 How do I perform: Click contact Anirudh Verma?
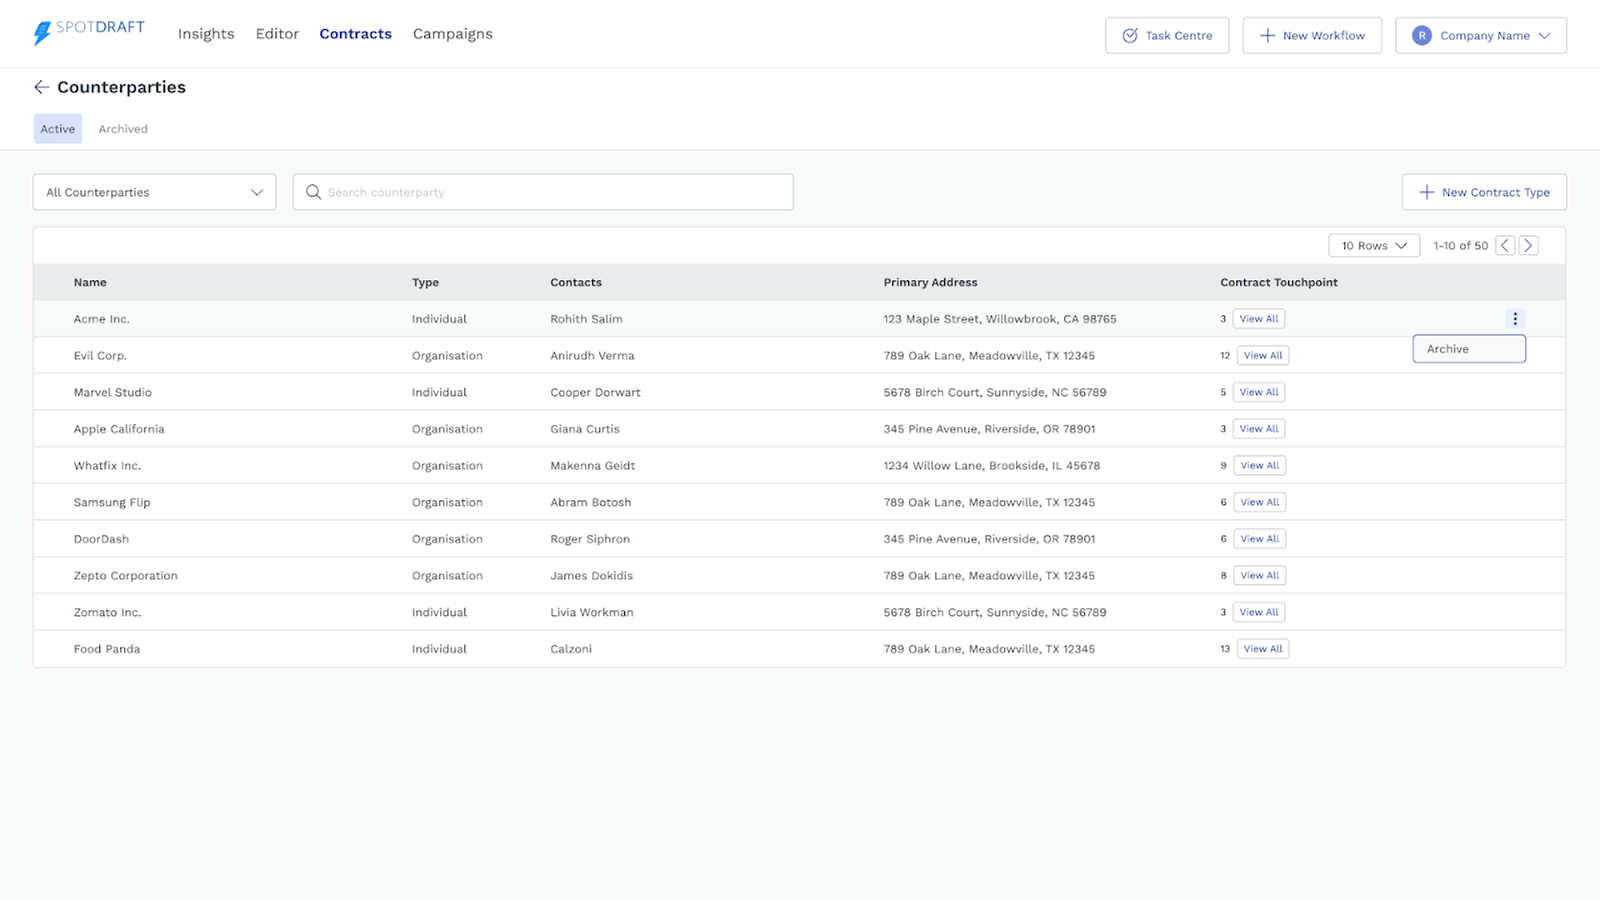tap(592, 355)
